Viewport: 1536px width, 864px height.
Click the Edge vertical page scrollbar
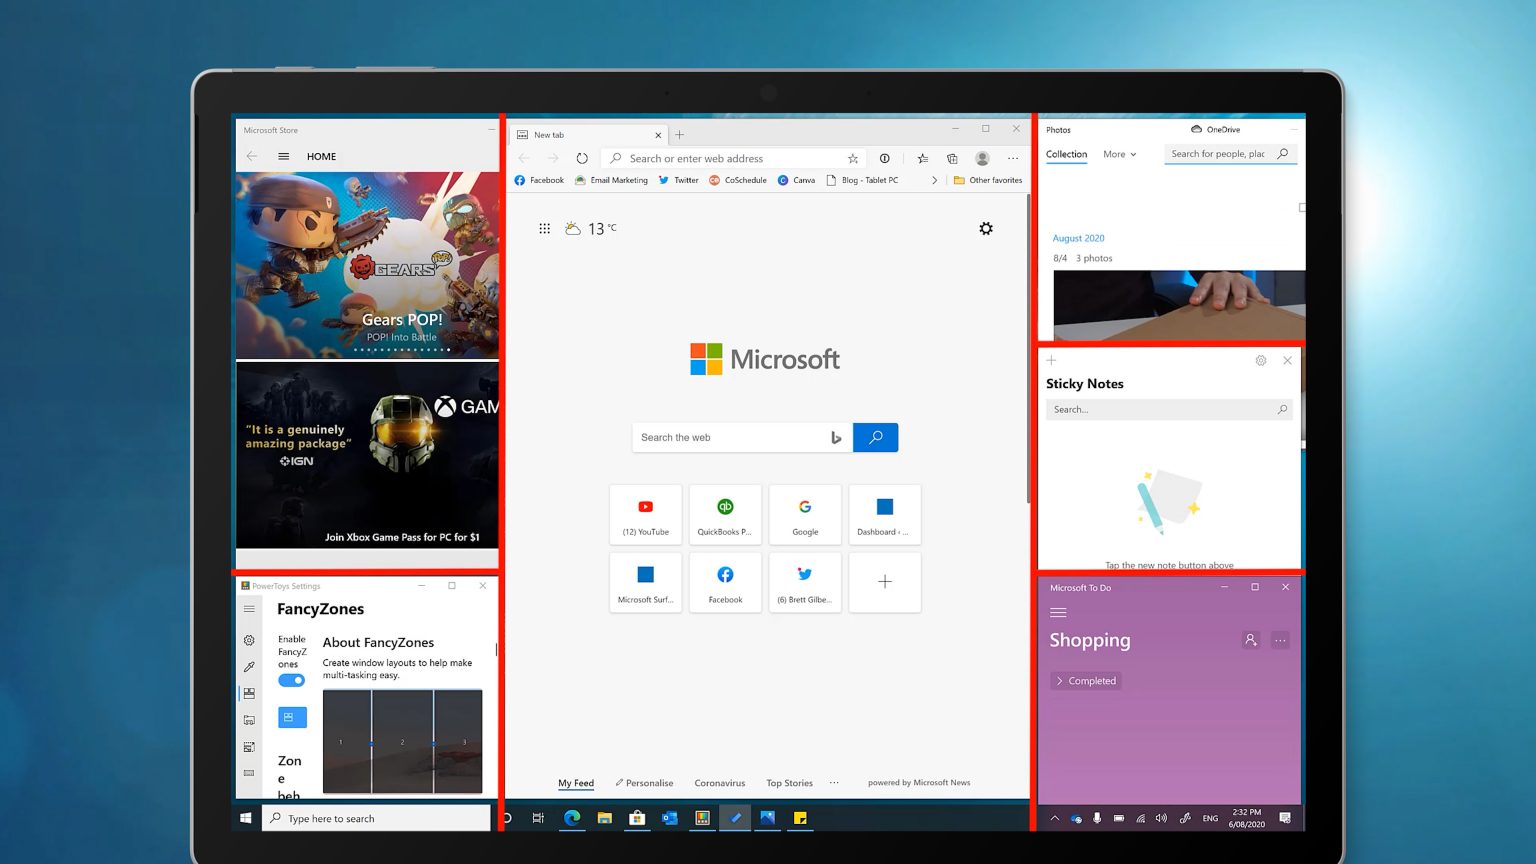coord(1027,348)
